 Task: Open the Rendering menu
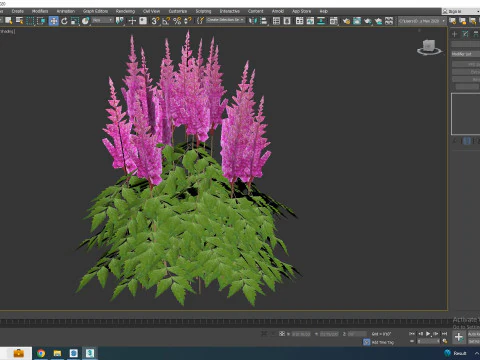(x=125, y=11)
